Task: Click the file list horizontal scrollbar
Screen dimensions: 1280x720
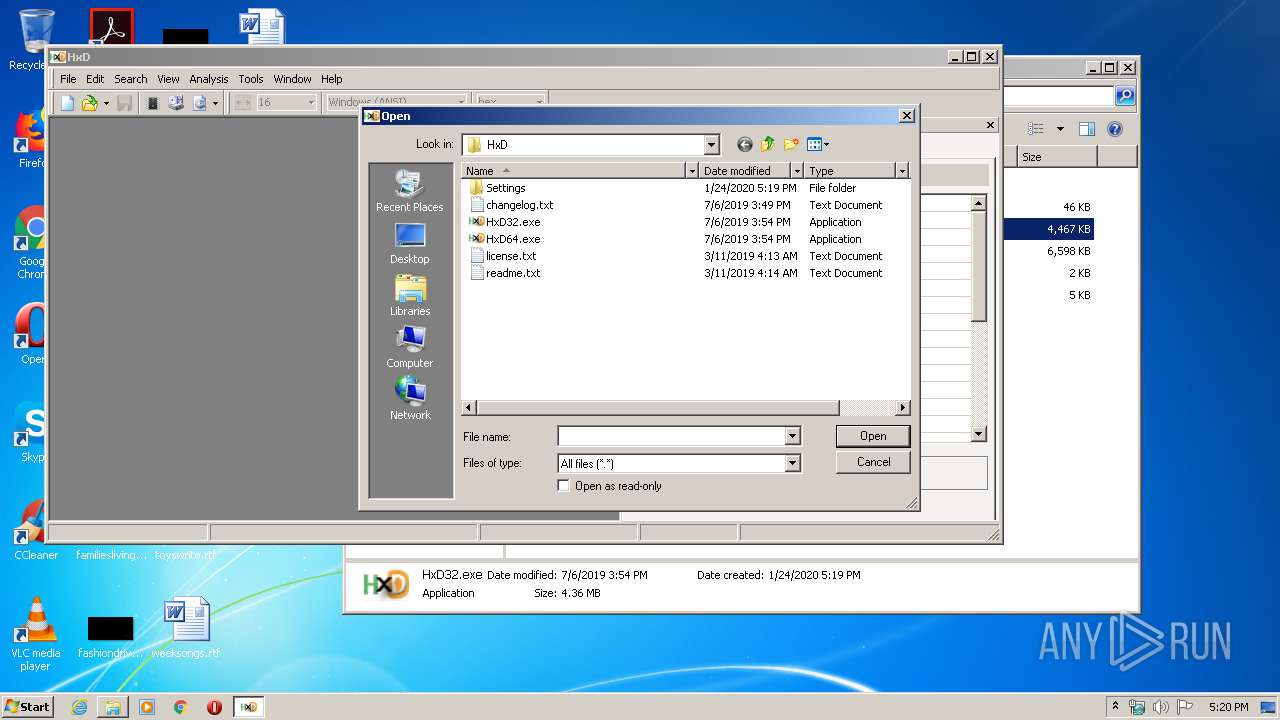Action: (x=657, y=408)
